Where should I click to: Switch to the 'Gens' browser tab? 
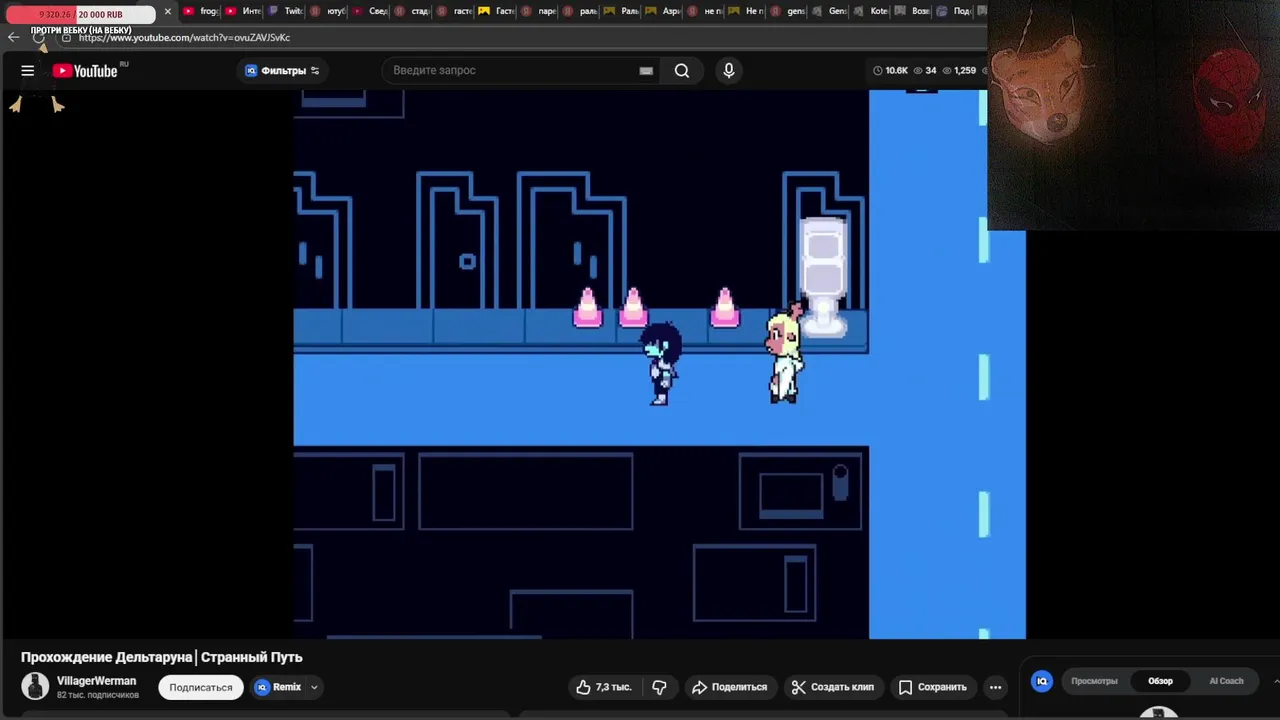click(x=830, y=12)
